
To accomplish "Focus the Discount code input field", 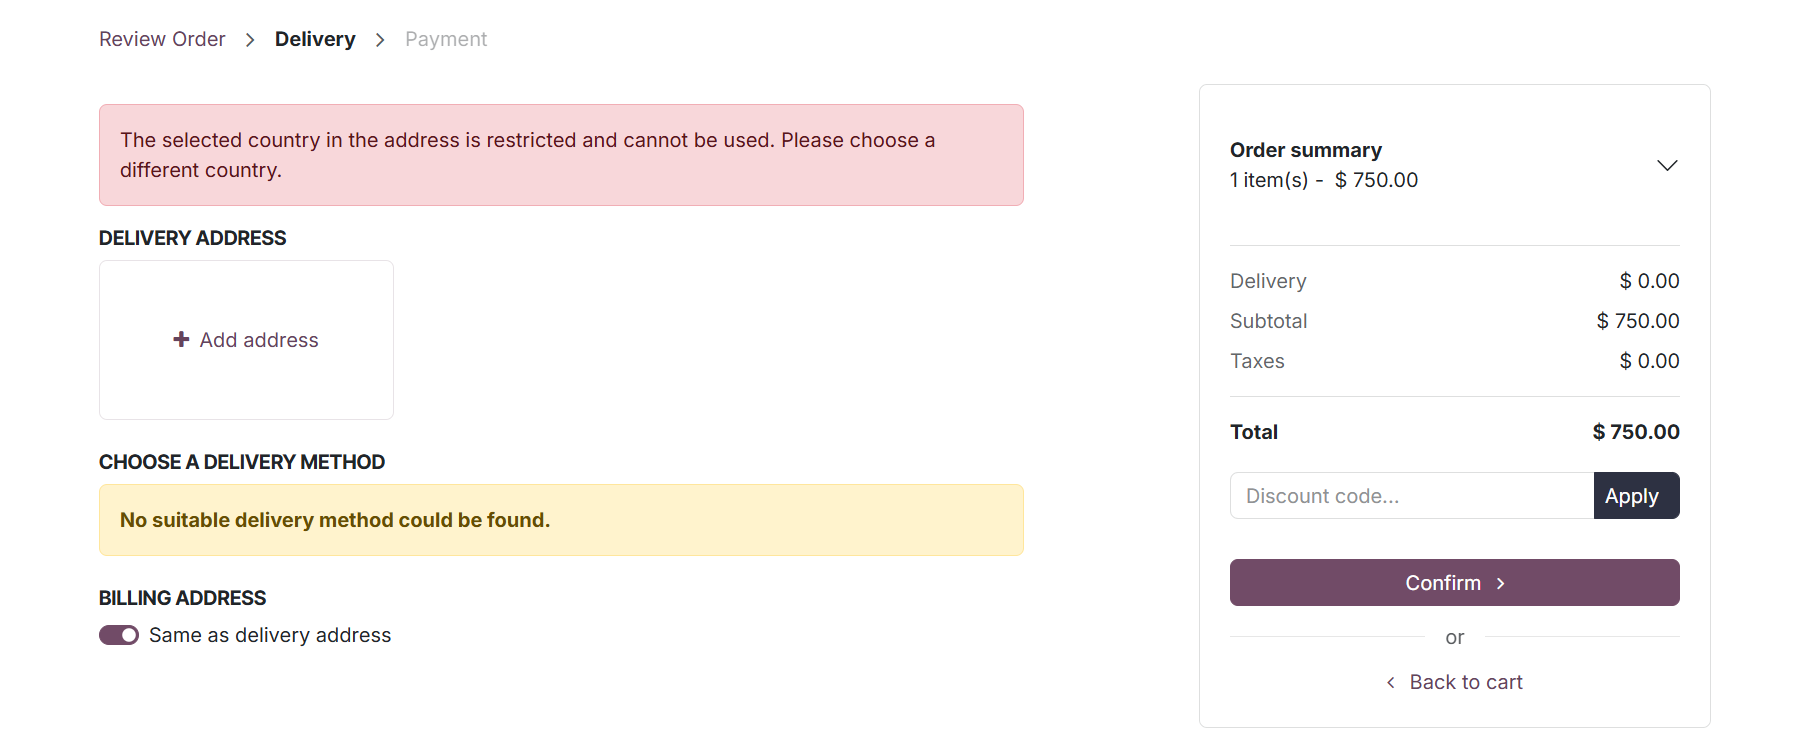I will pos(1411,496).
